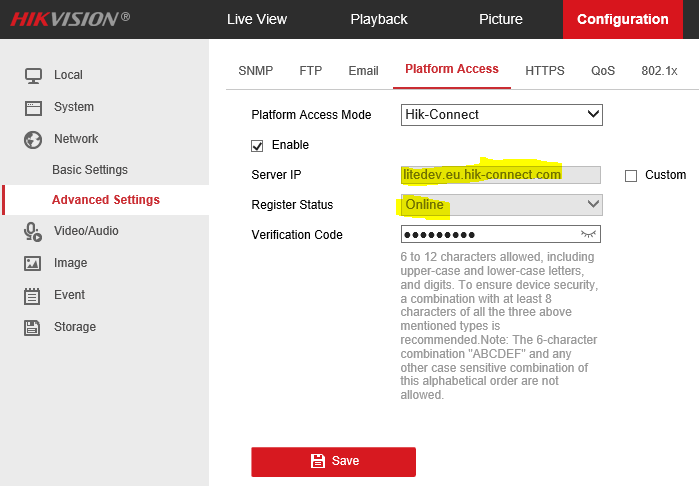
Task: Reveal verification code with eye icon
Action: click(589, 235)
